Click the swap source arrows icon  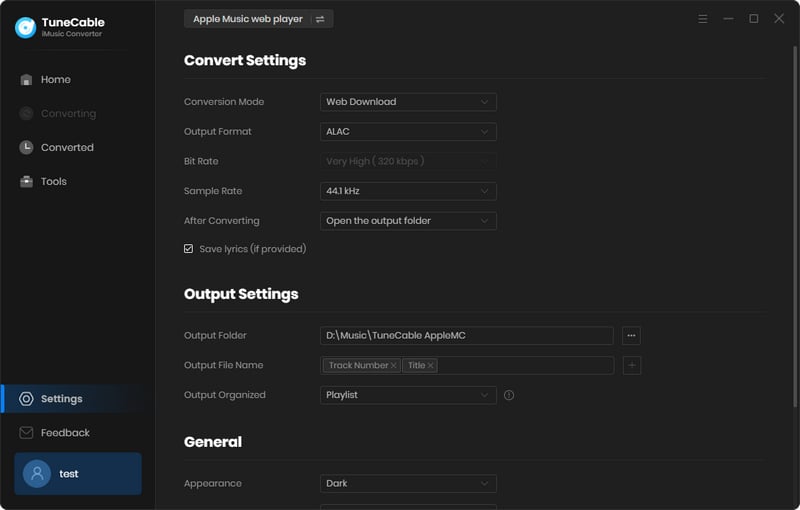320,19
